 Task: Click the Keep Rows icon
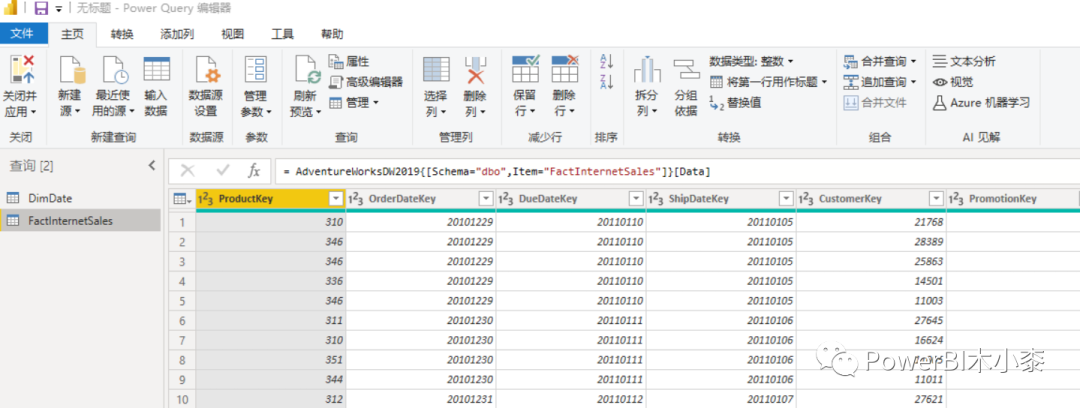[525, 70]
